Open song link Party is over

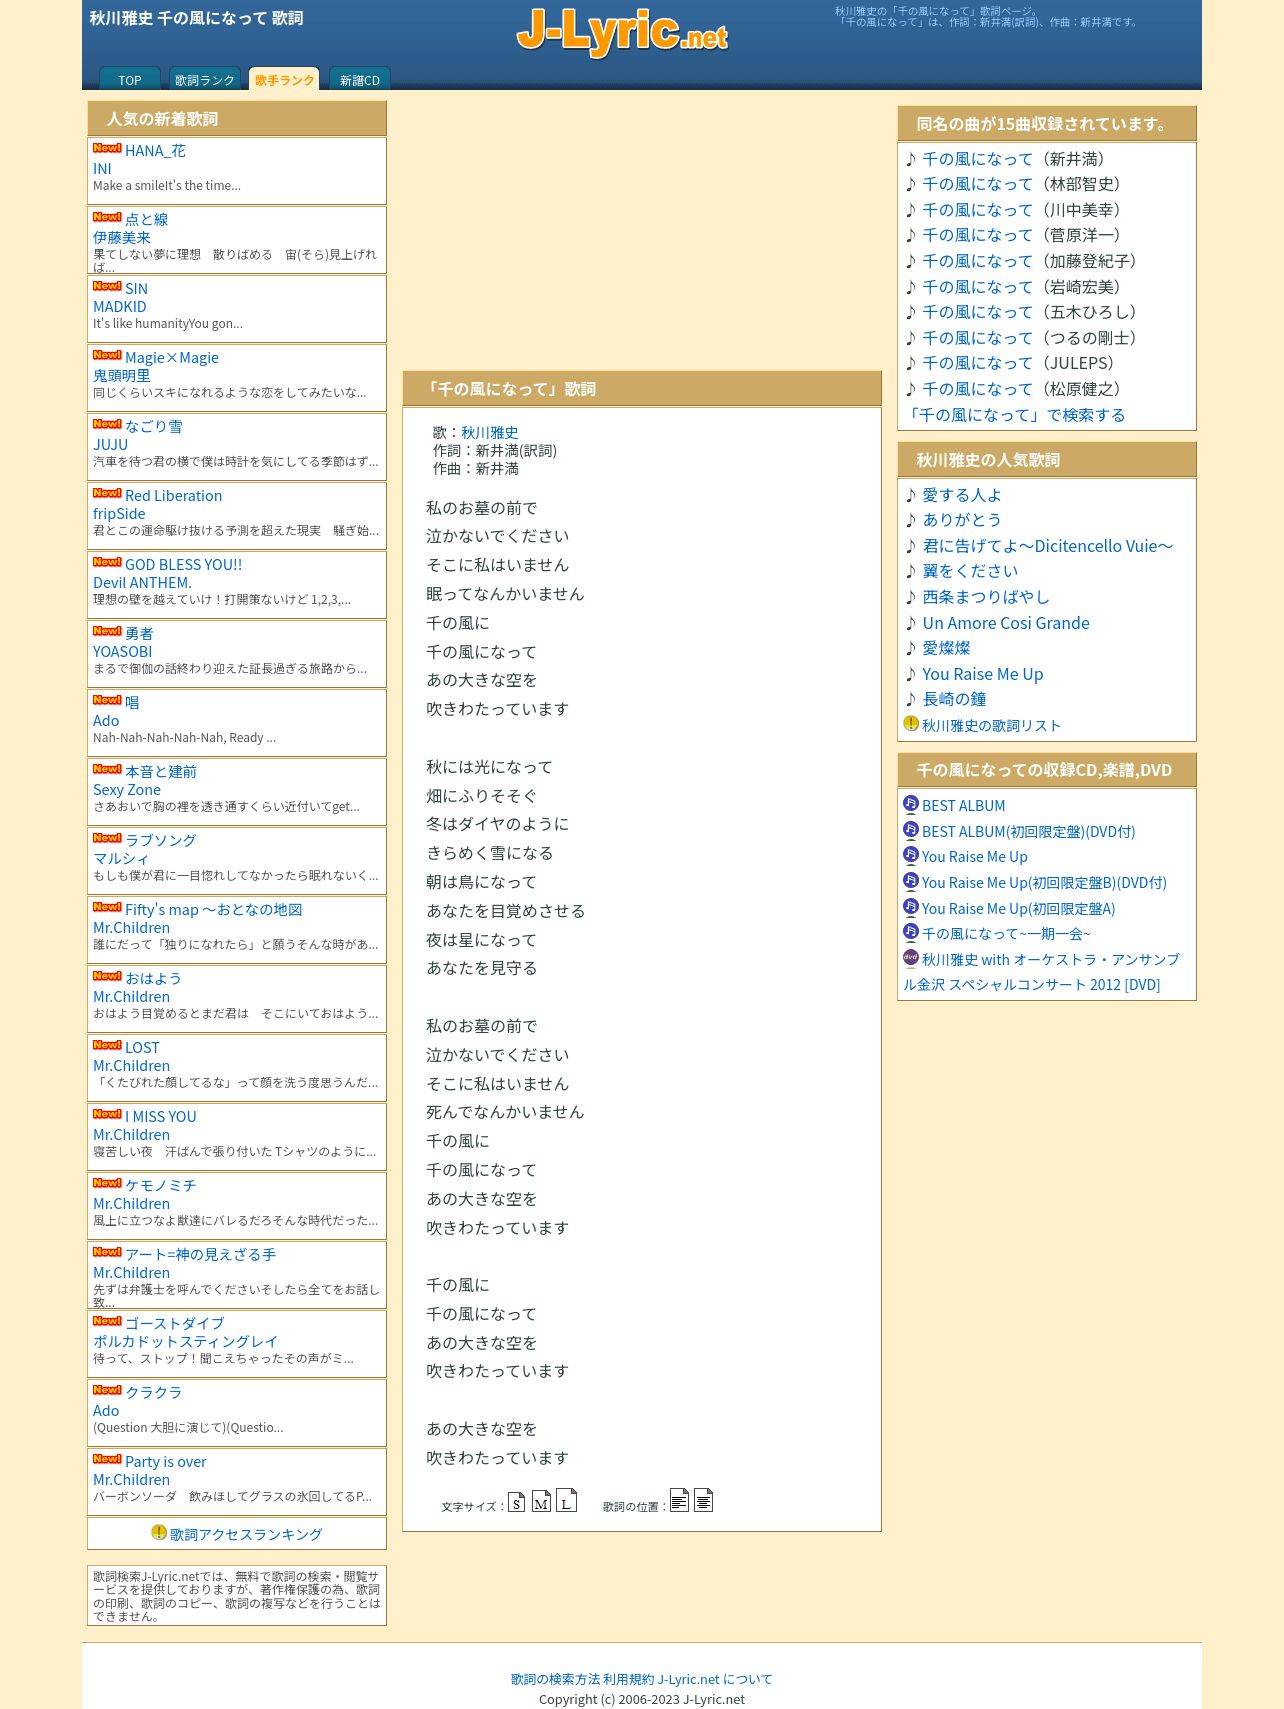[165, 1462]
